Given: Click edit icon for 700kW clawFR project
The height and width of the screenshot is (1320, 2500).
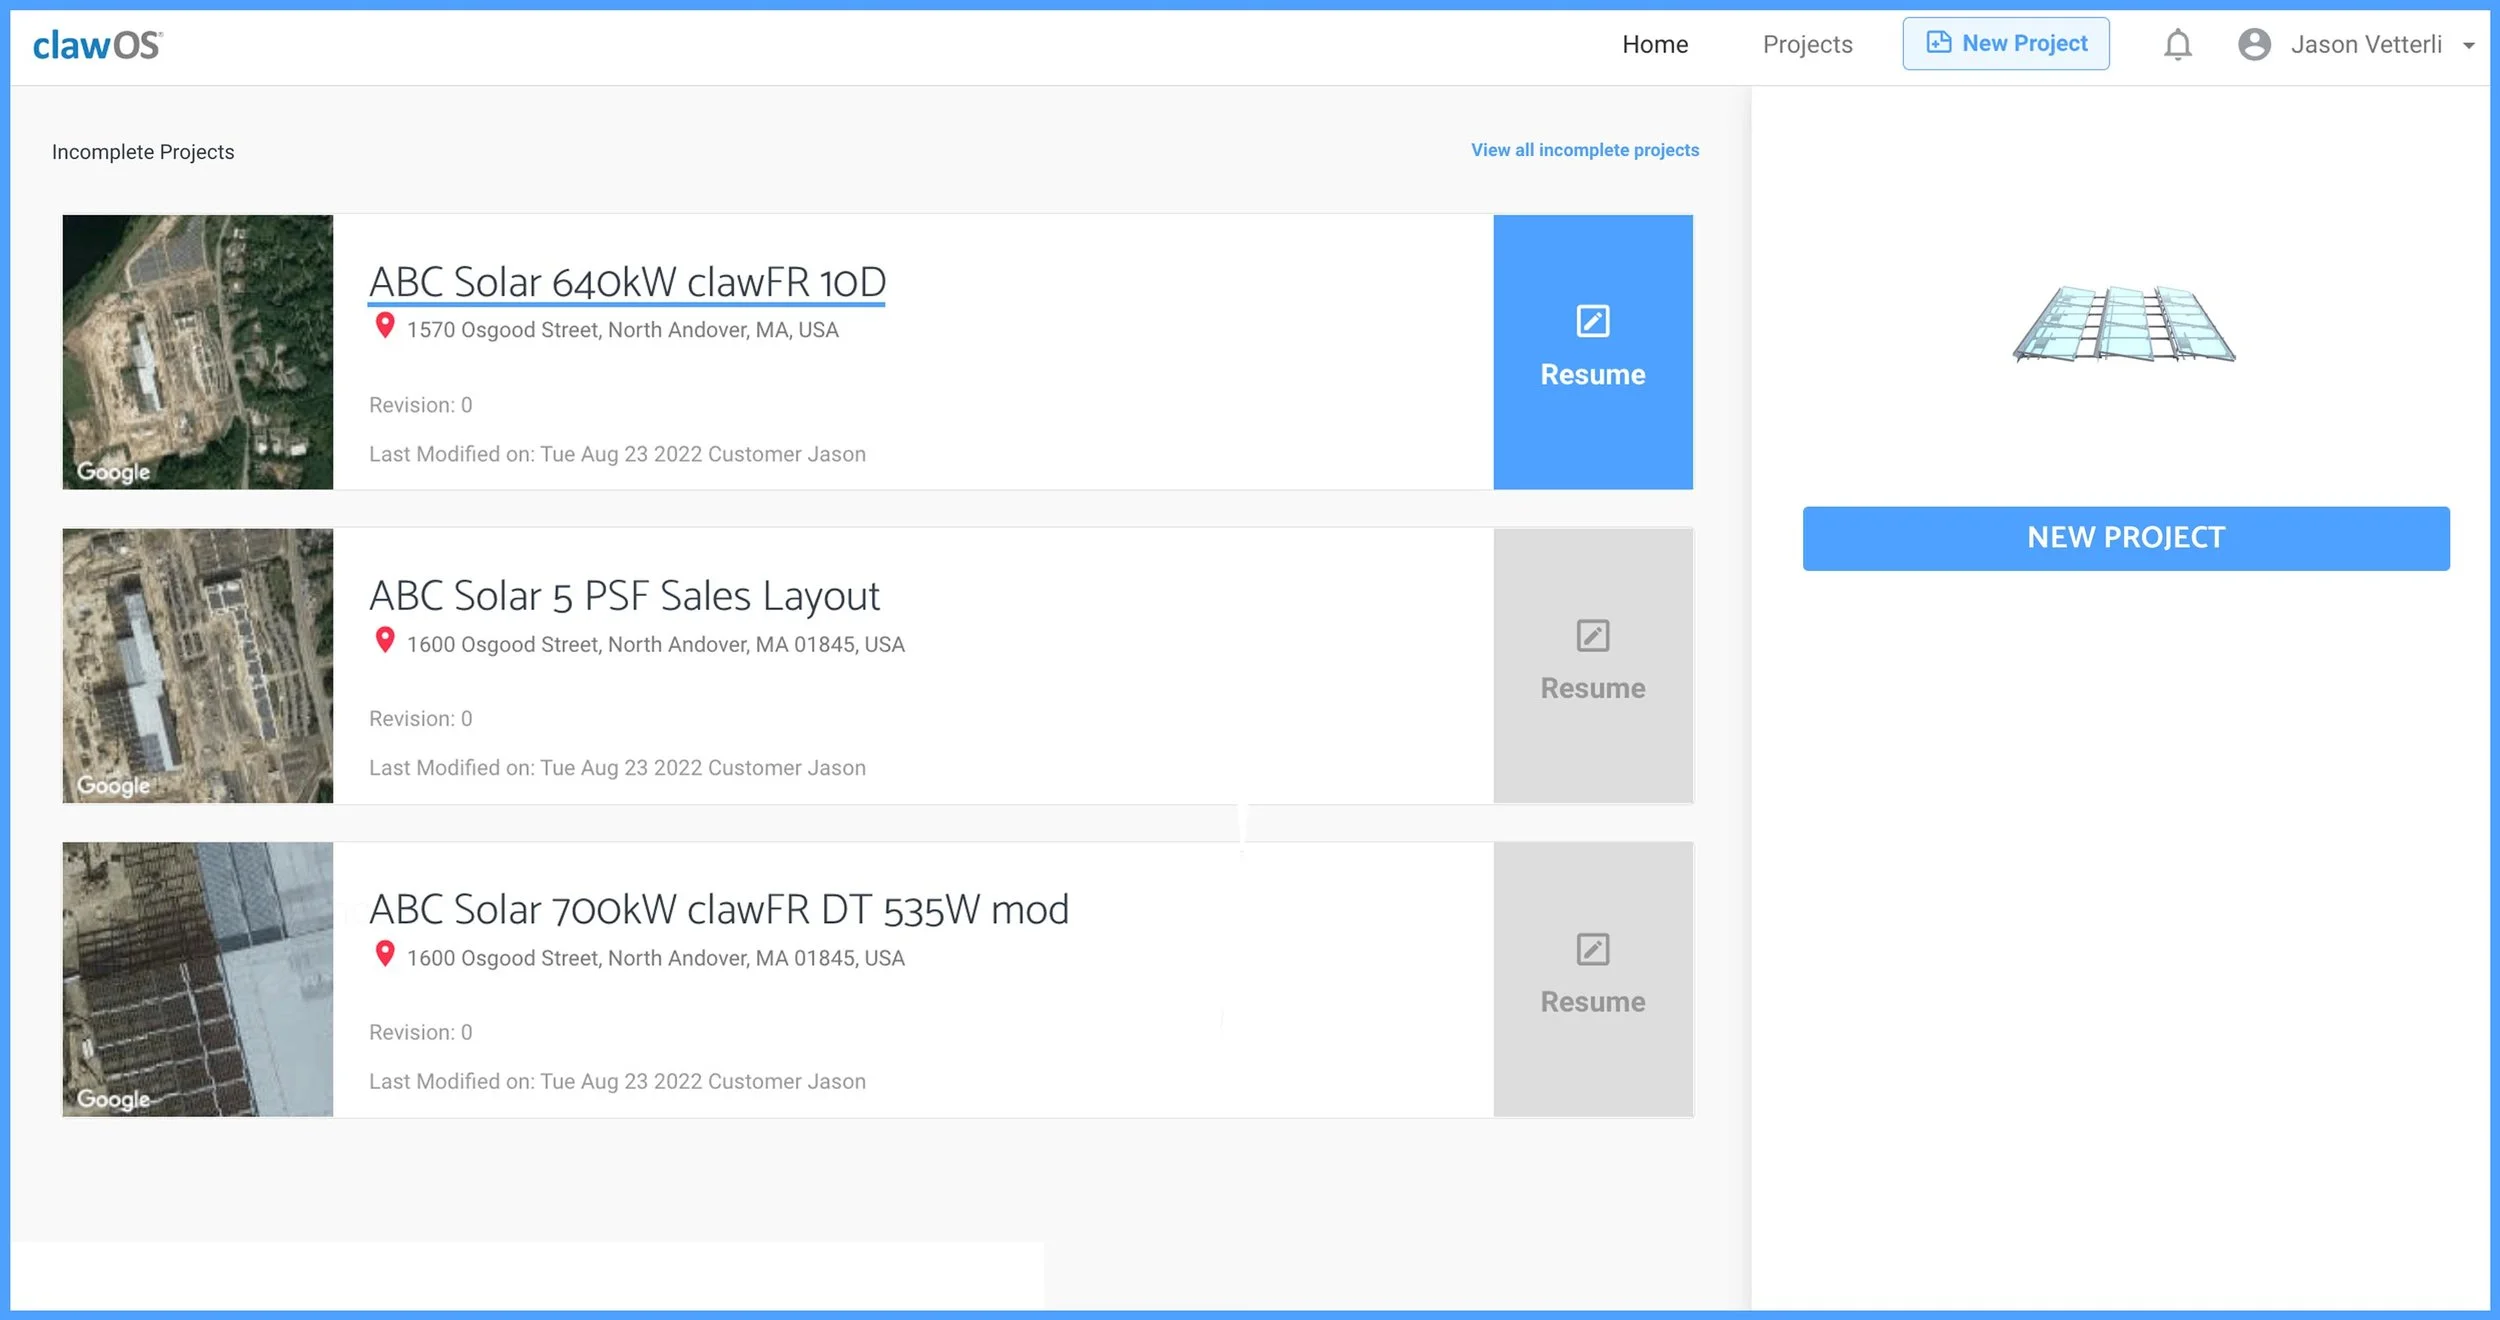Looking at the screenshot, I should coord(1592,949).
